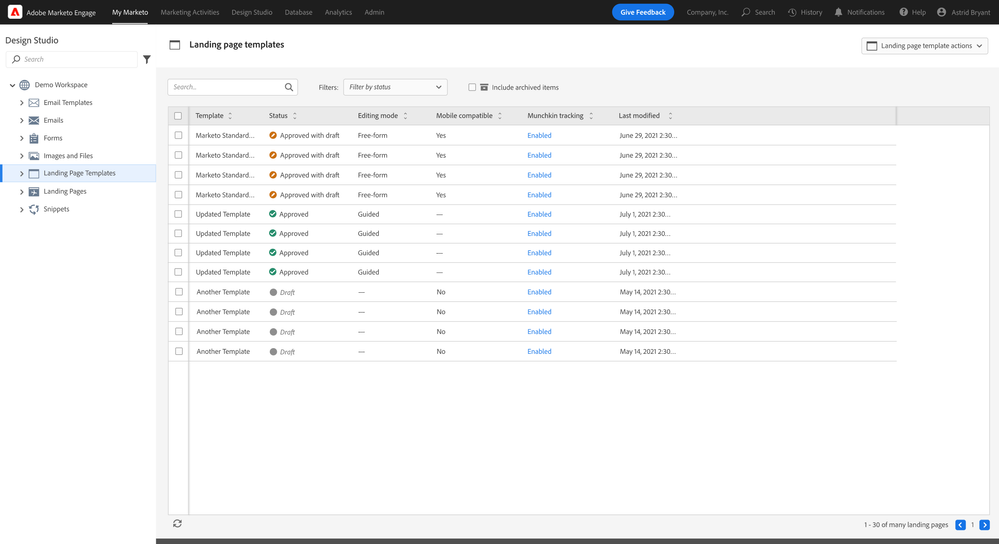Click the Design Studio sidebar search field
The width and height of the screenshot is (999, 544).
tap(72, 59)
